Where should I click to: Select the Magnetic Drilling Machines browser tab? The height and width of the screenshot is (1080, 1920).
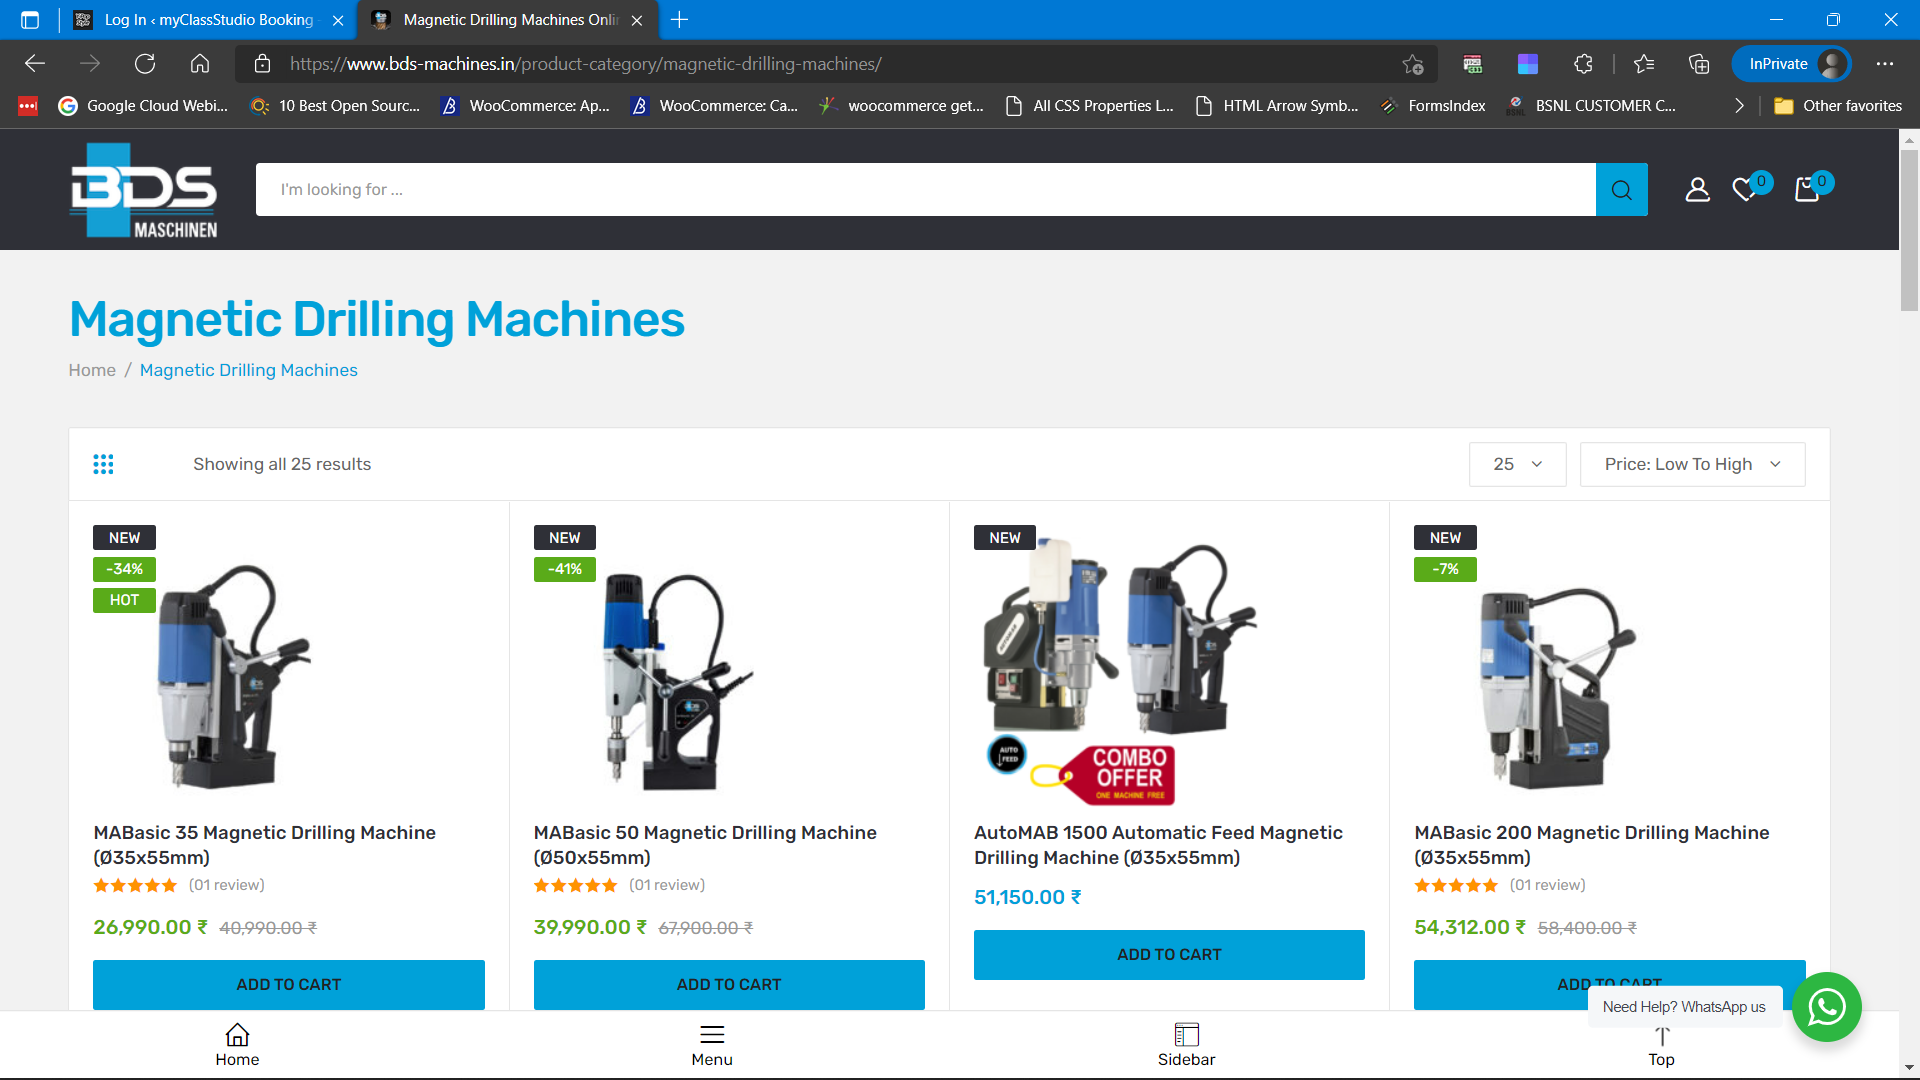click(x=510, y=20)
